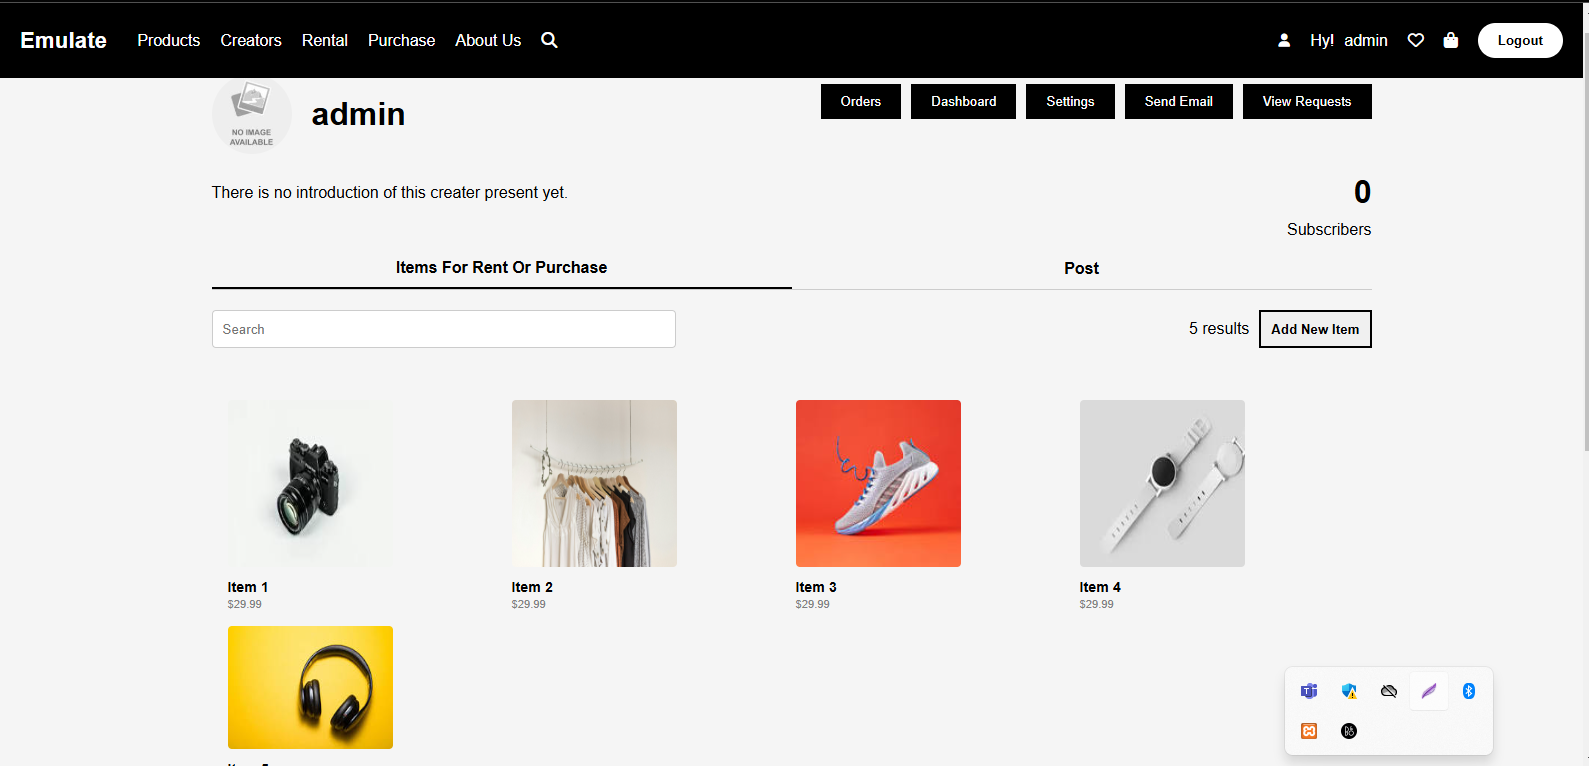Go to the Creators page

tap(251, 40)
